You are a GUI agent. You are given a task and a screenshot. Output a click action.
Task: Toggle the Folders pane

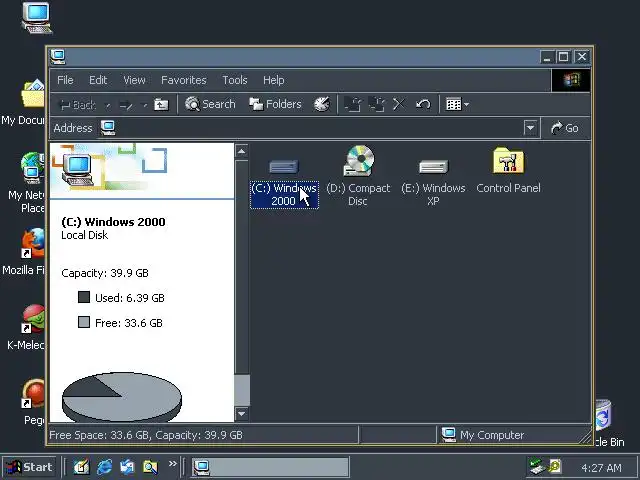click(x=276, y=104)
